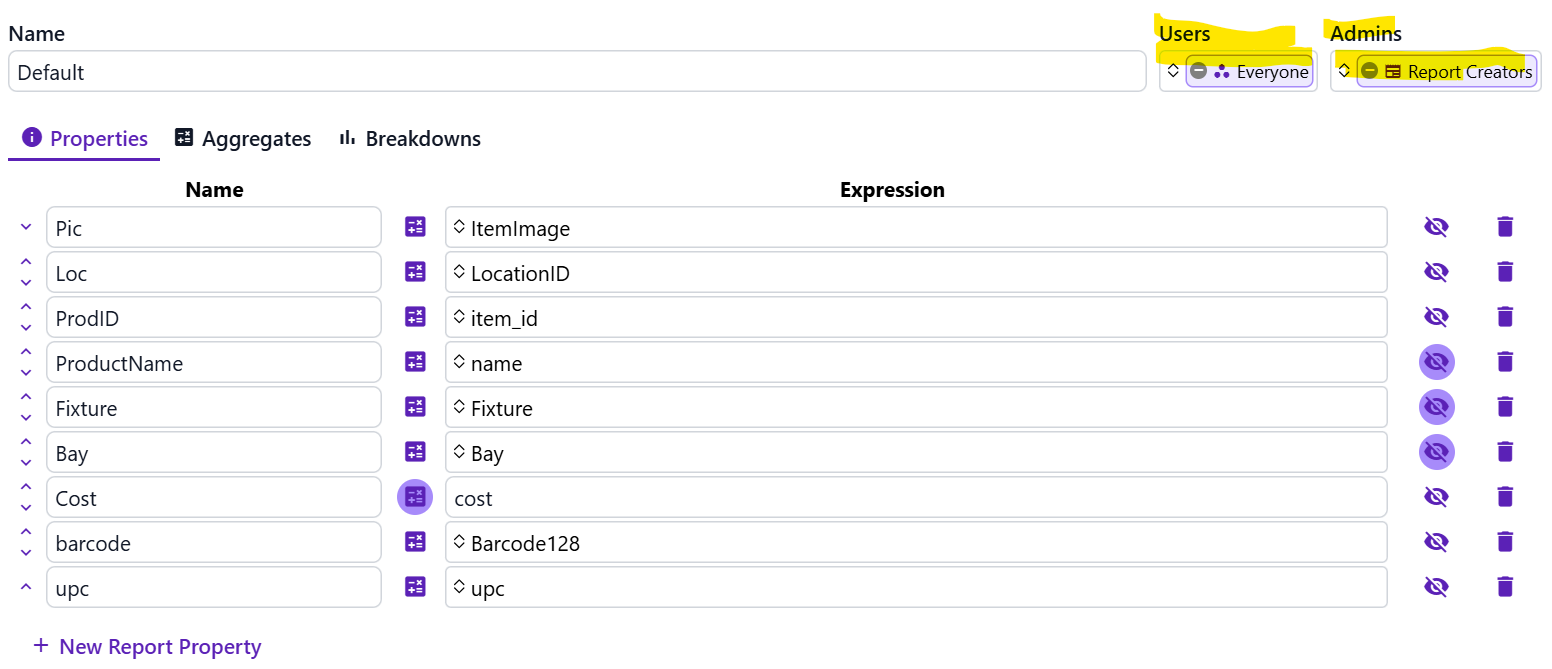Click the report Name field containing Default

tap(577, 72)
